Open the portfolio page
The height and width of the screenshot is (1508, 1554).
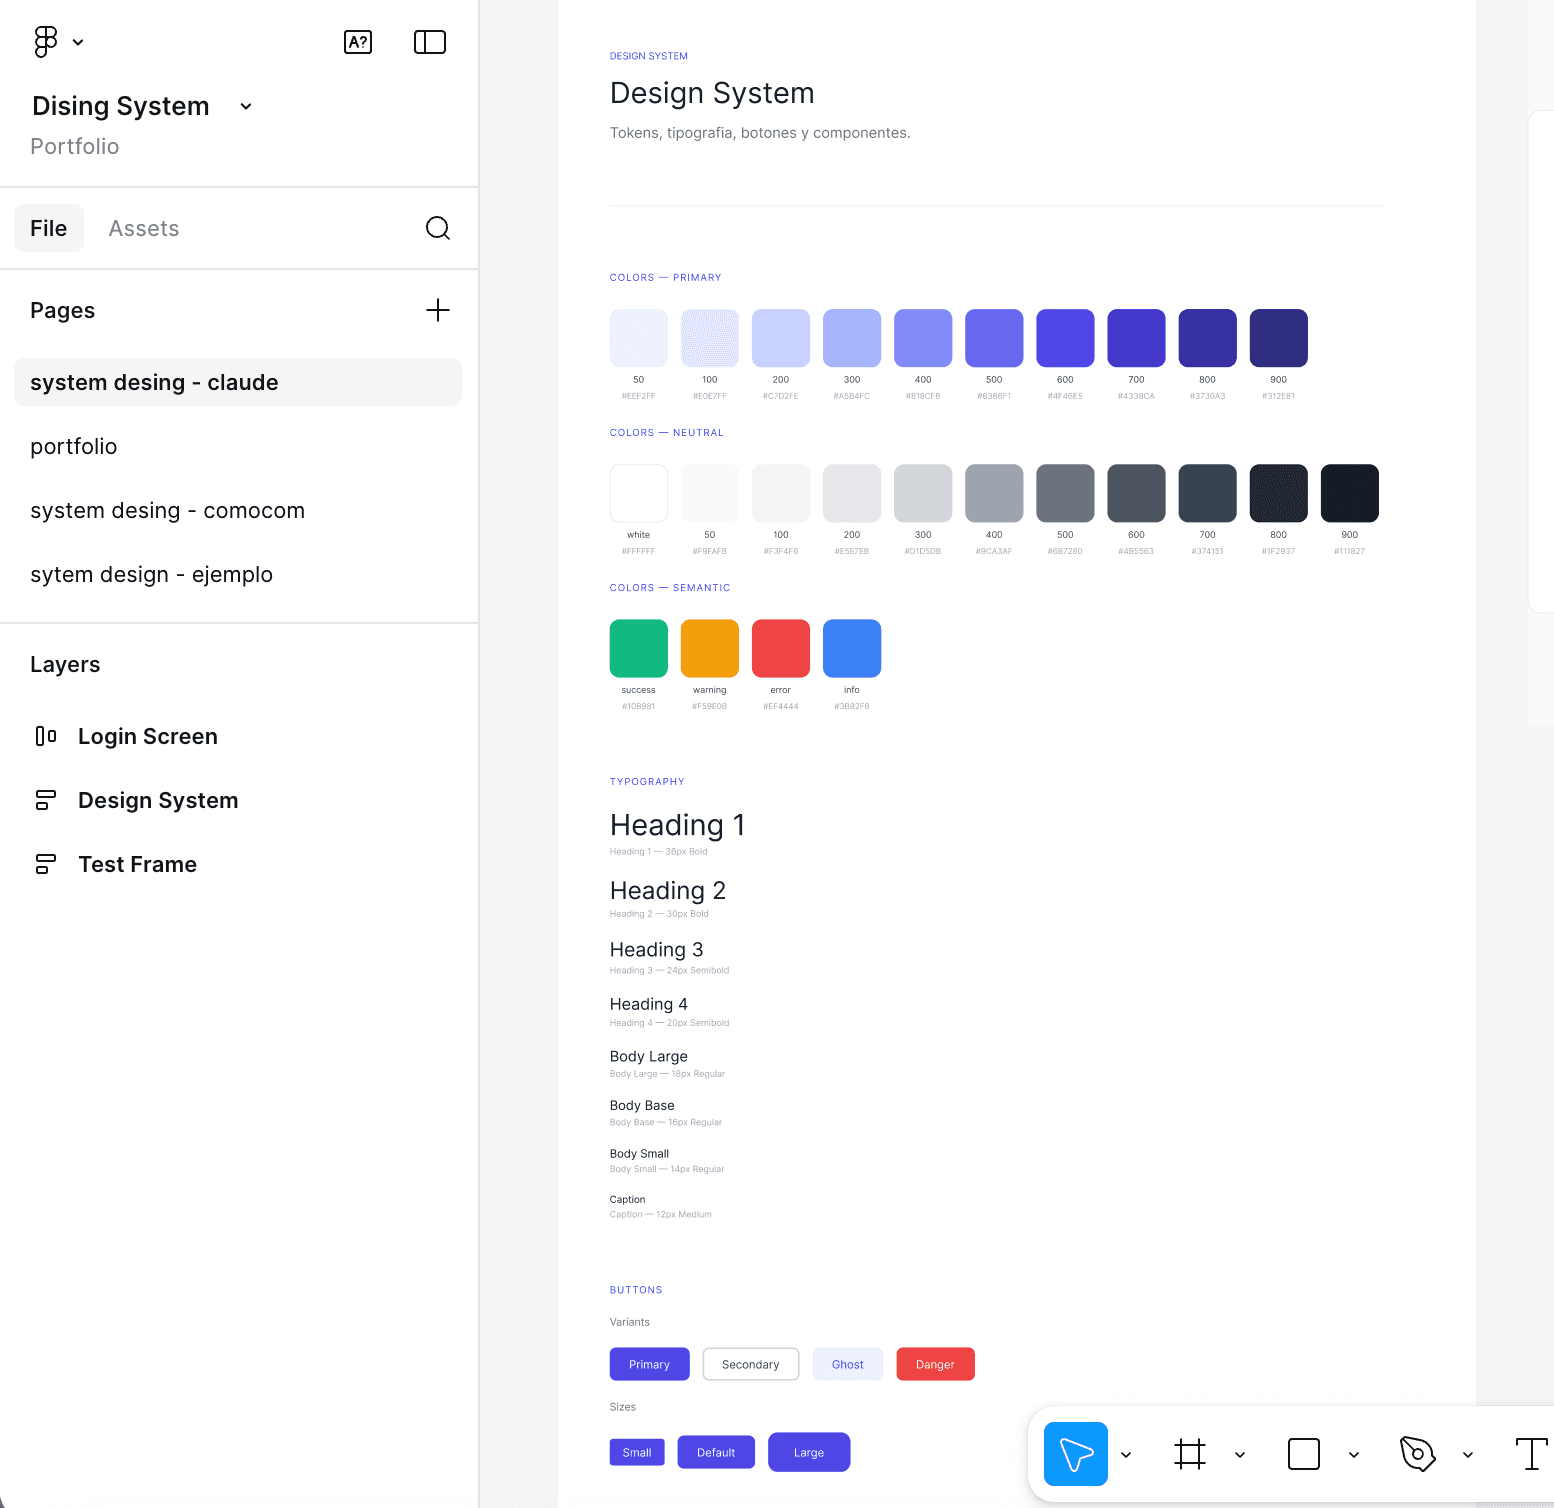point(74,446)
